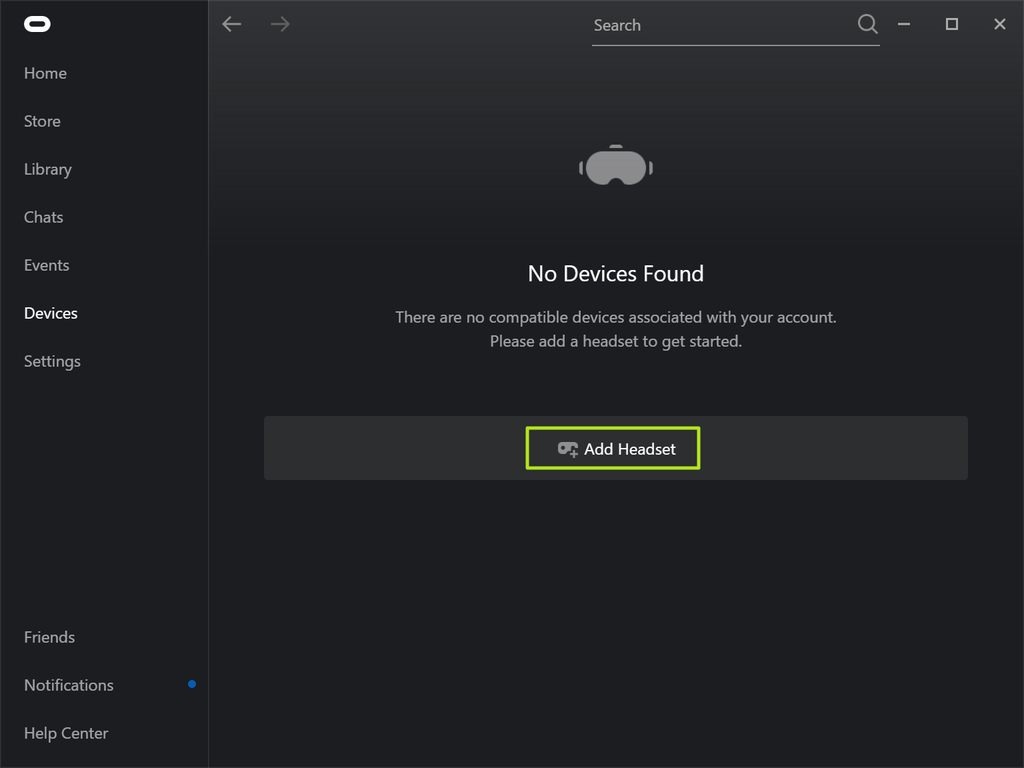Open the Help Center link

[x=66, y=733]
